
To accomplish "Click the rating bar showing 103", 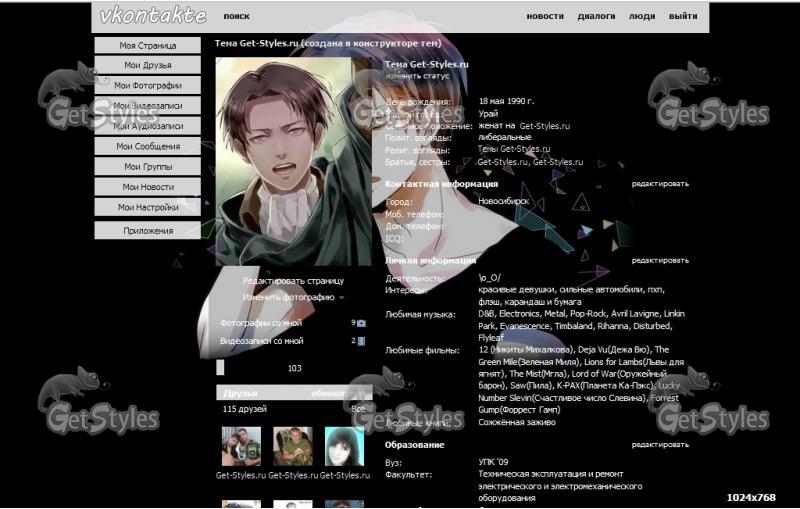I will pos(294,368).
